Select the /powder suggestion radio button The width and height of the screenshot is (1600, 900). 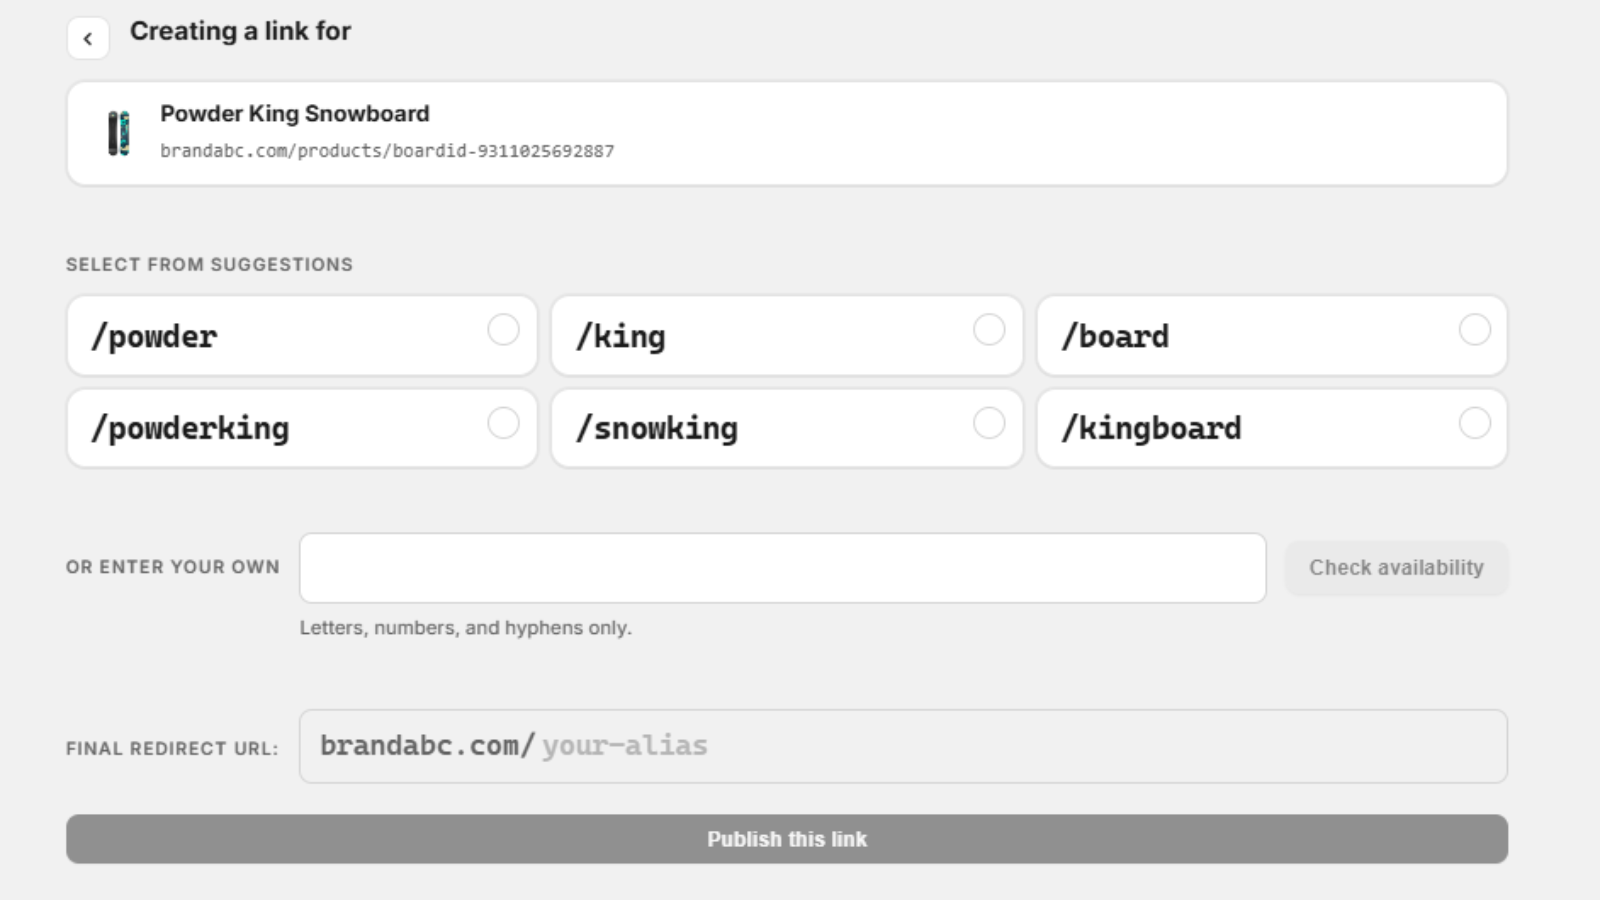[503, 330]
